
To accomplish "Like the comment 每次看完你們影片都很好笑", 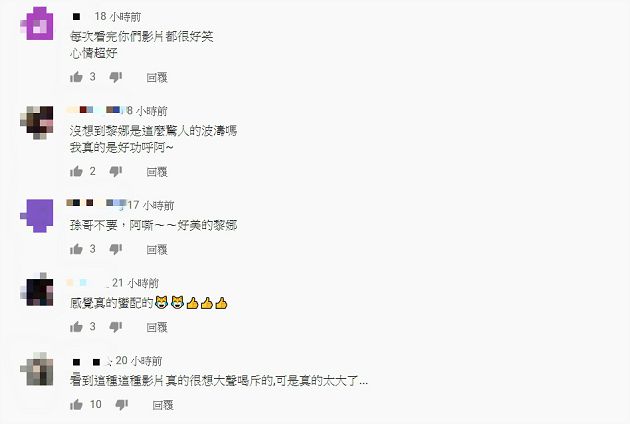I will pyautogui.click(x=76, y=77).
